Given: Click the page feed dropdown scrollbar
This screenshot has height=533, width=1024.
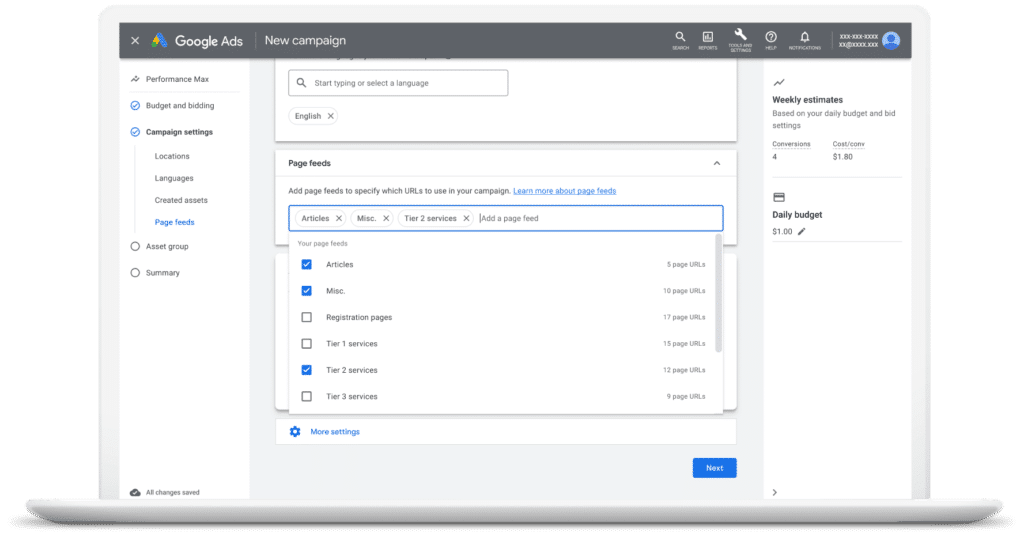Looking at the screenshot, I should pyautogui.click(x=719, y=294).
